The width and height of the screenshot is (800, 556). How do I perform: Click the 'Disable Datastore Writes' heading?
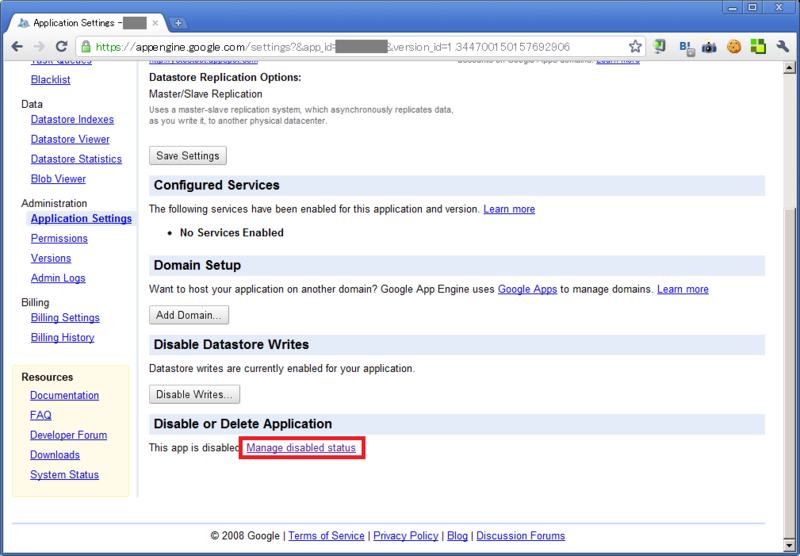click(231, 344)
